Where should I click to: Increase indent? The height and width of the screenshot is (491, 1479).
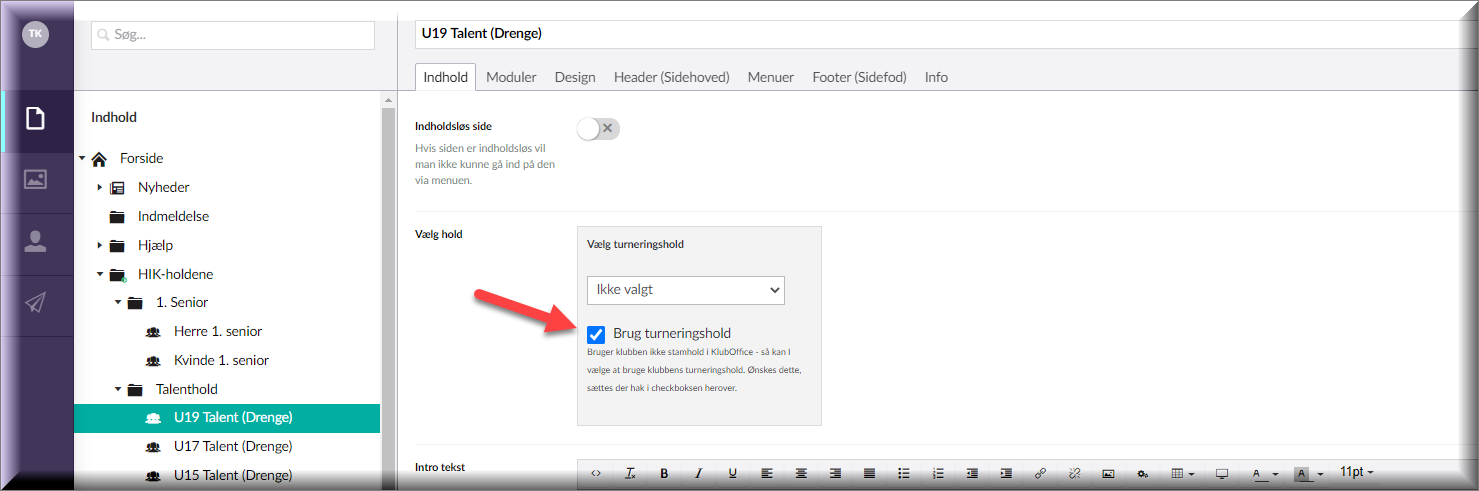pyautogui.click(x=1006, y=473)
